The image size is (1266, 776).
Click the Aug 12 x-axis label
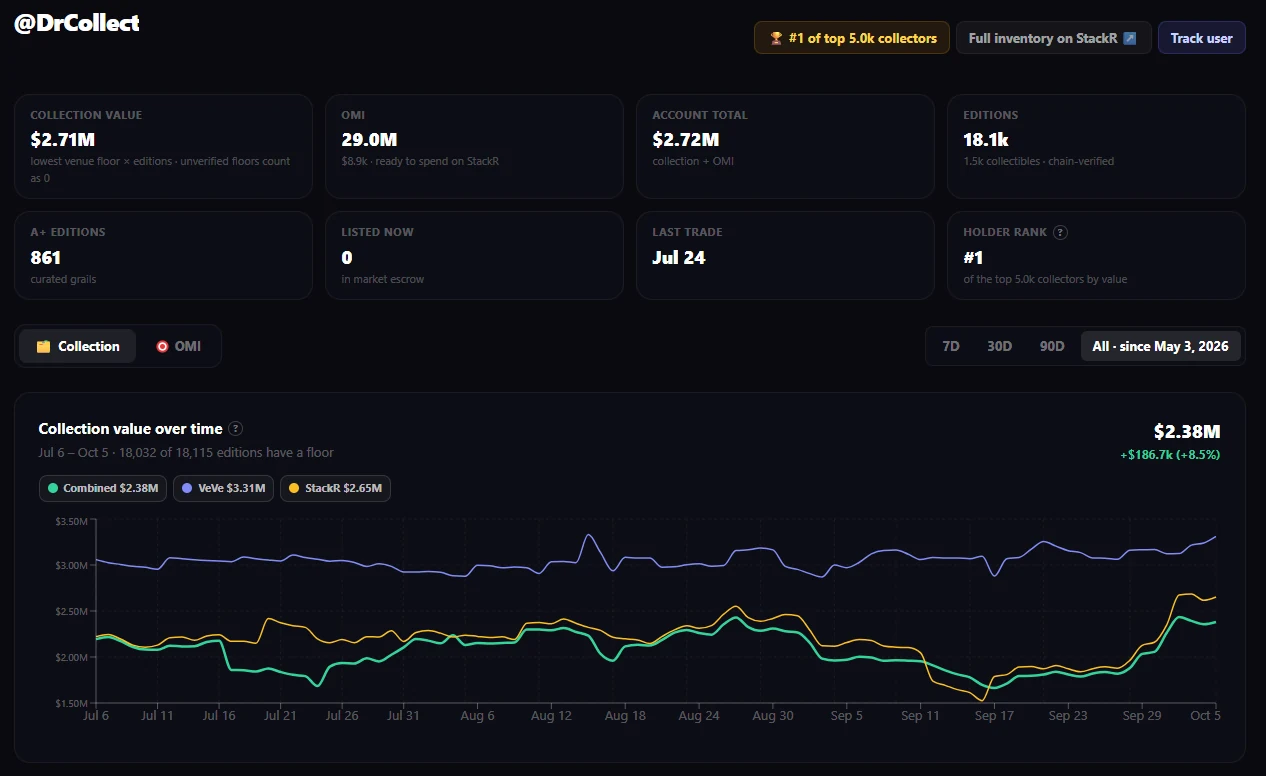pos(550,716)
